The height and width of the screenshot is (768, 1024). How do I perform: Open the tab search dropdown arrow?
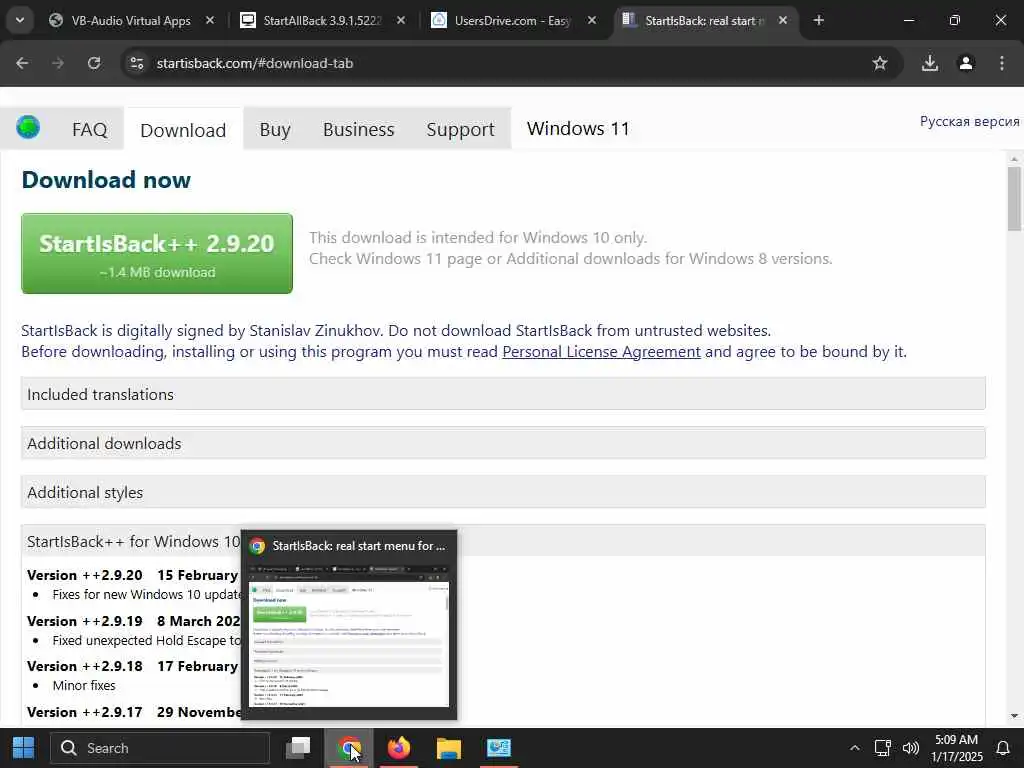(20, 20)
